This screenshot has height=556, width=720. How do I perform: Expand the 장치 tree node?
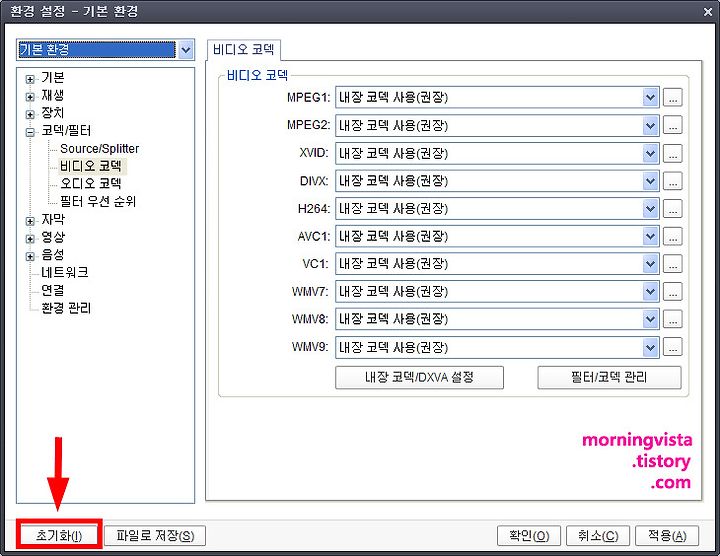point(30,114)
